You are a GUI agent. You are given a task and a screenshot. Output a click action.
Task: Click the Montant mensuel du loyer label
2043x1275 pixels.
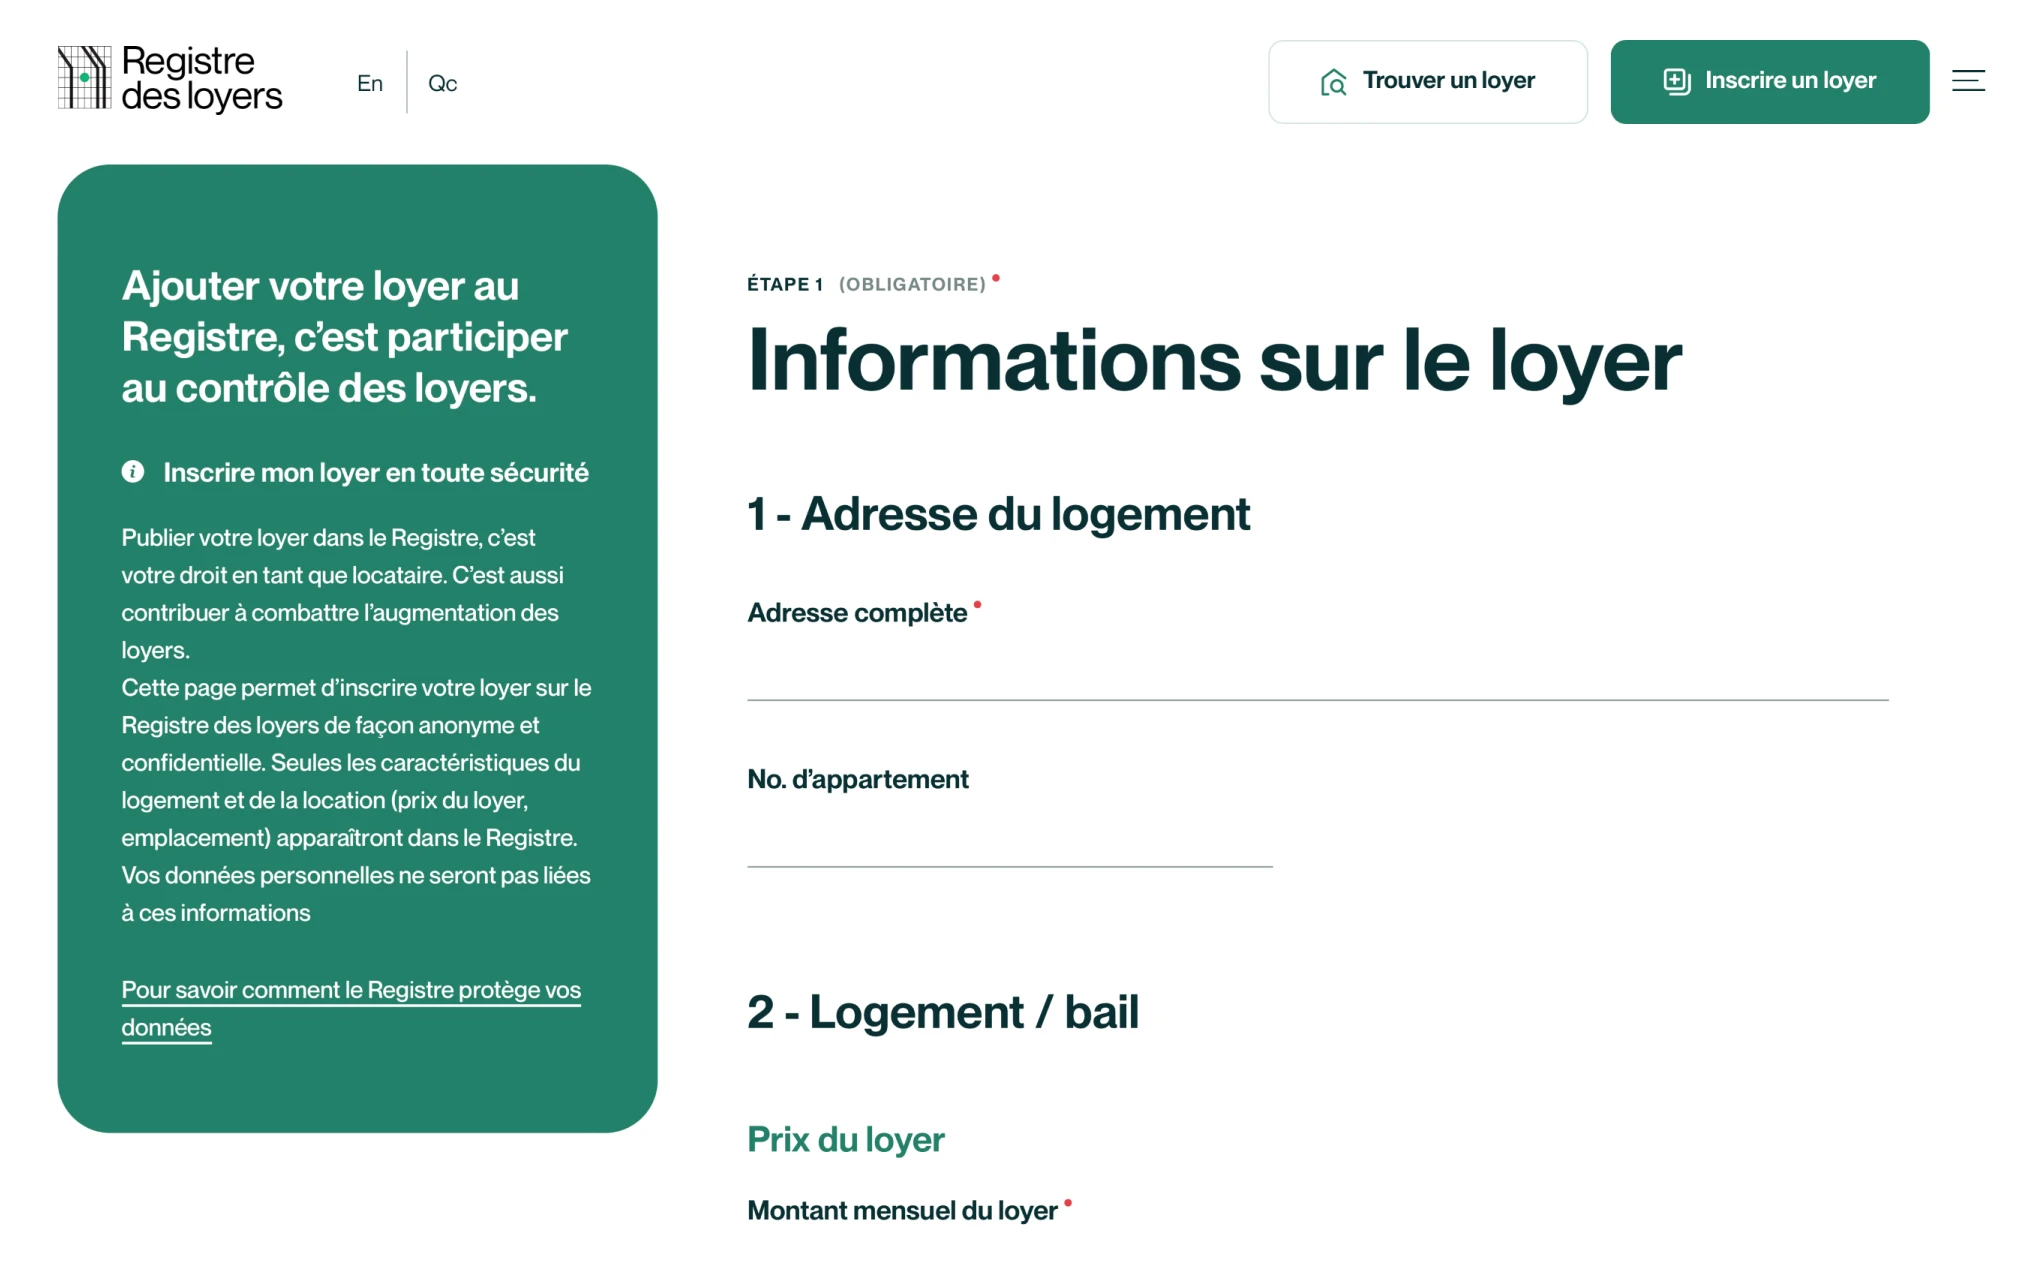(x=901, y=1210)
